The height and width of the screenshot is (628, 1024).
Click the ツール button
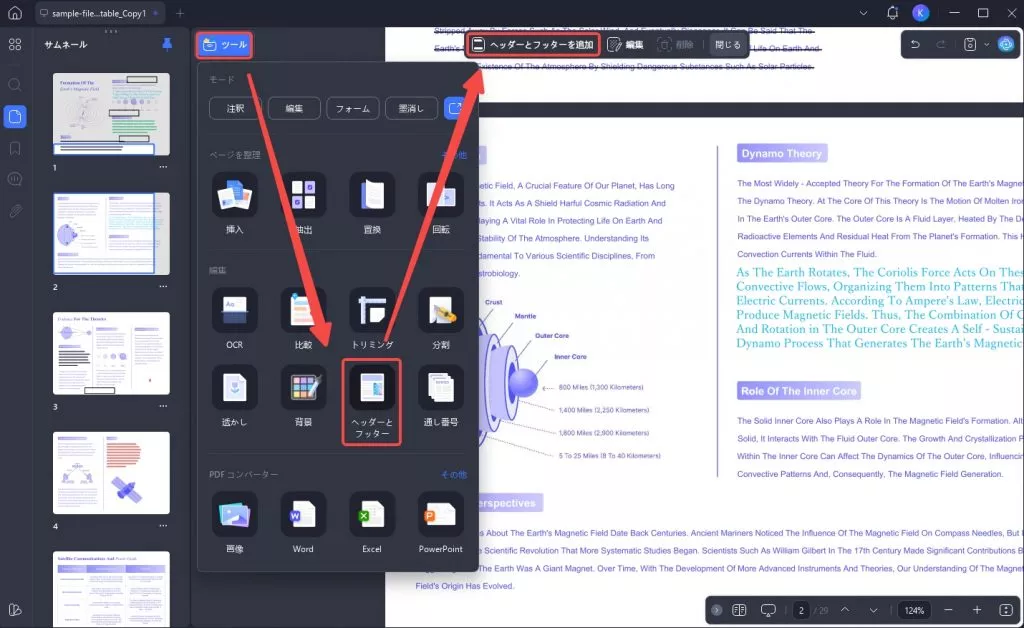click(224, 44)
